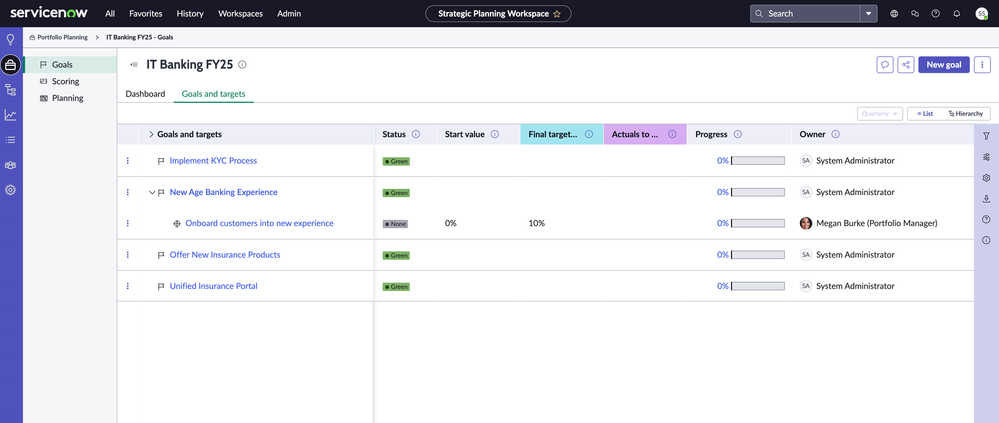
Task: Collapse the New Age Banking Experience goal
Action: [x=152, y=193]
